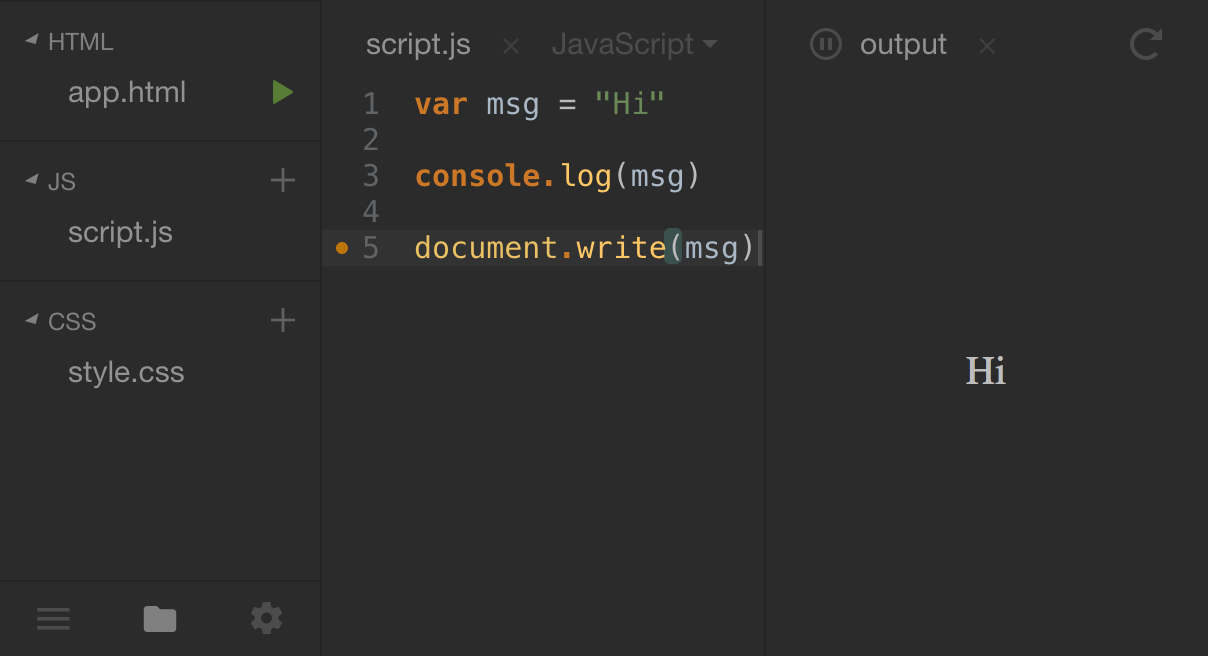This screenshot has height=656, width=1208.
Task: Add a new CSS file with plus
Action: point(283,321)
